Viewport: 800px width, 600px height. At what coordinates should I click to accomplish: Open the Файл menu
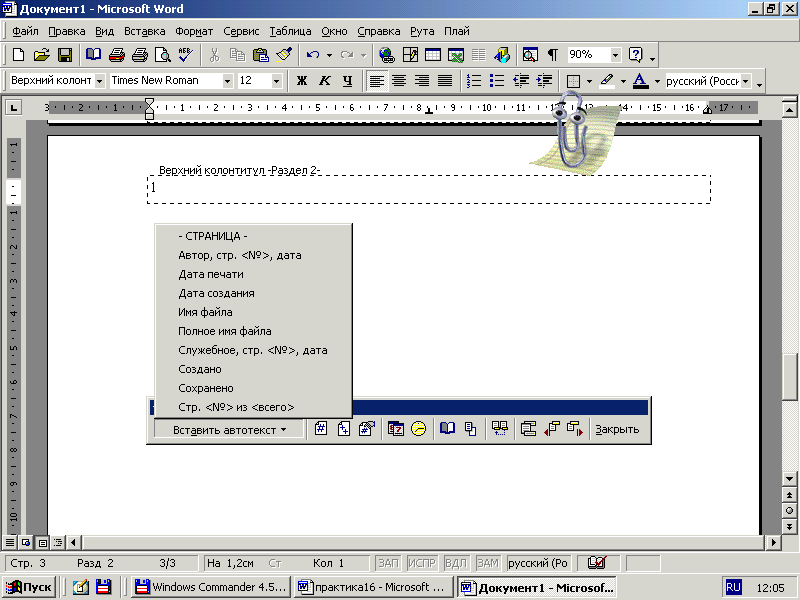25,31
